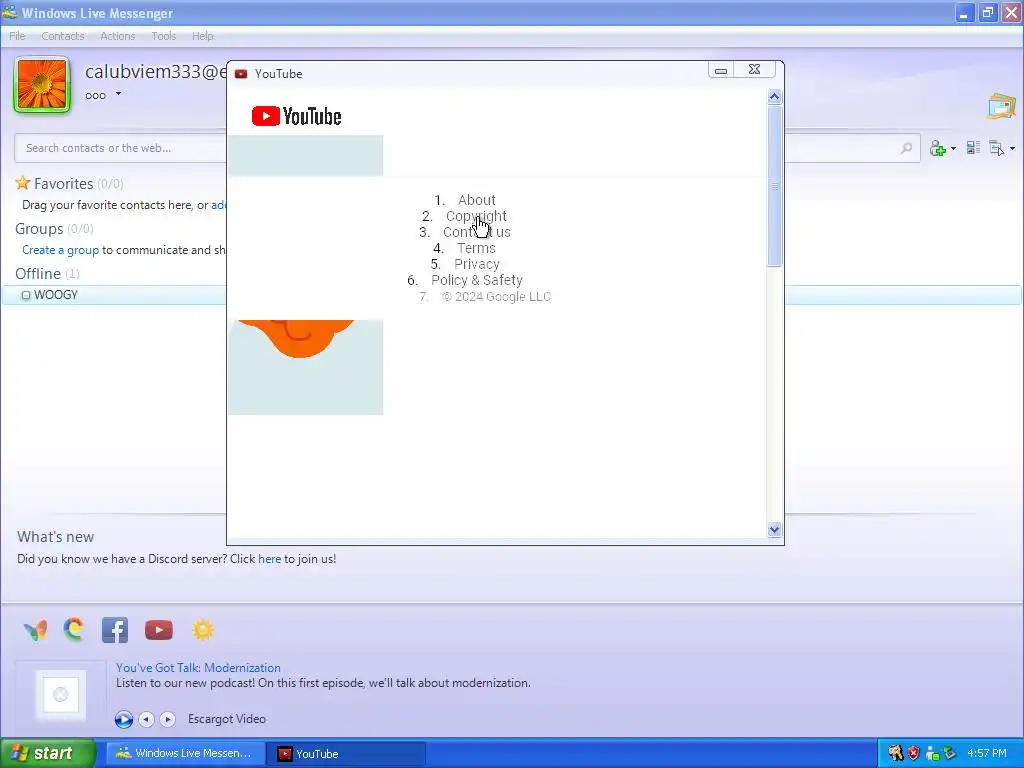Image resolution: width=1024 pixels, height=768 pixels.
Task: Open the add contact dropdown arrow
Action: pyautogui.click(x=953, y=149)
